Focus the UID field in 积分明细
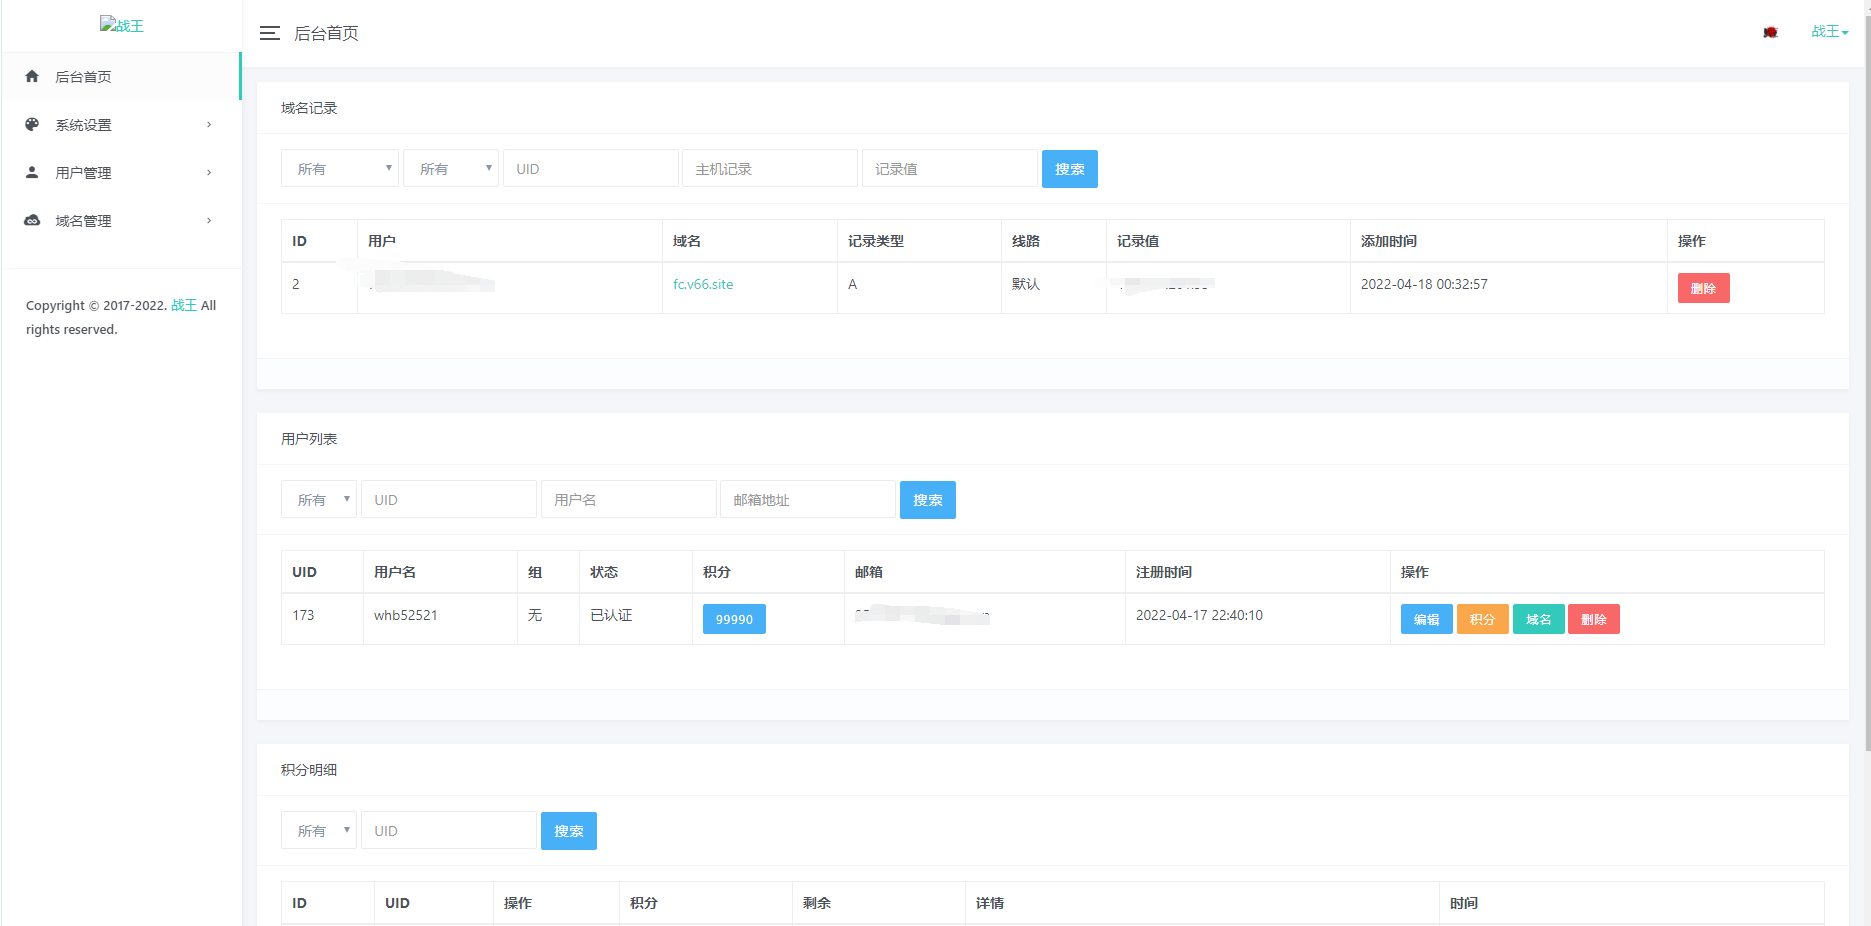Screen dimensions: 1871x926 449,831
